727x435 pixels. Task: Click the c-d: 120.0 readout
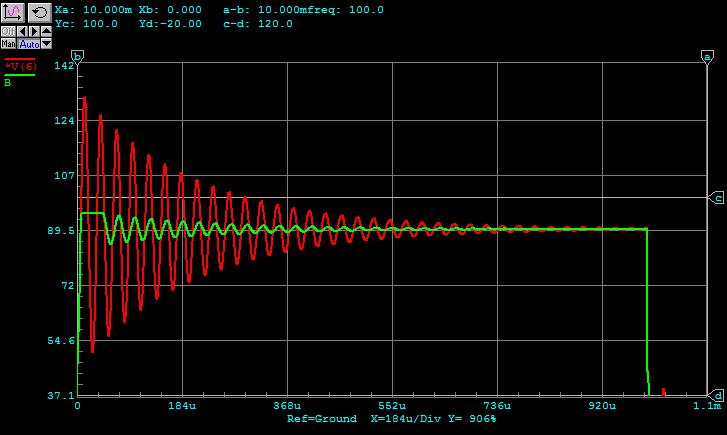[x=258, y=24]
